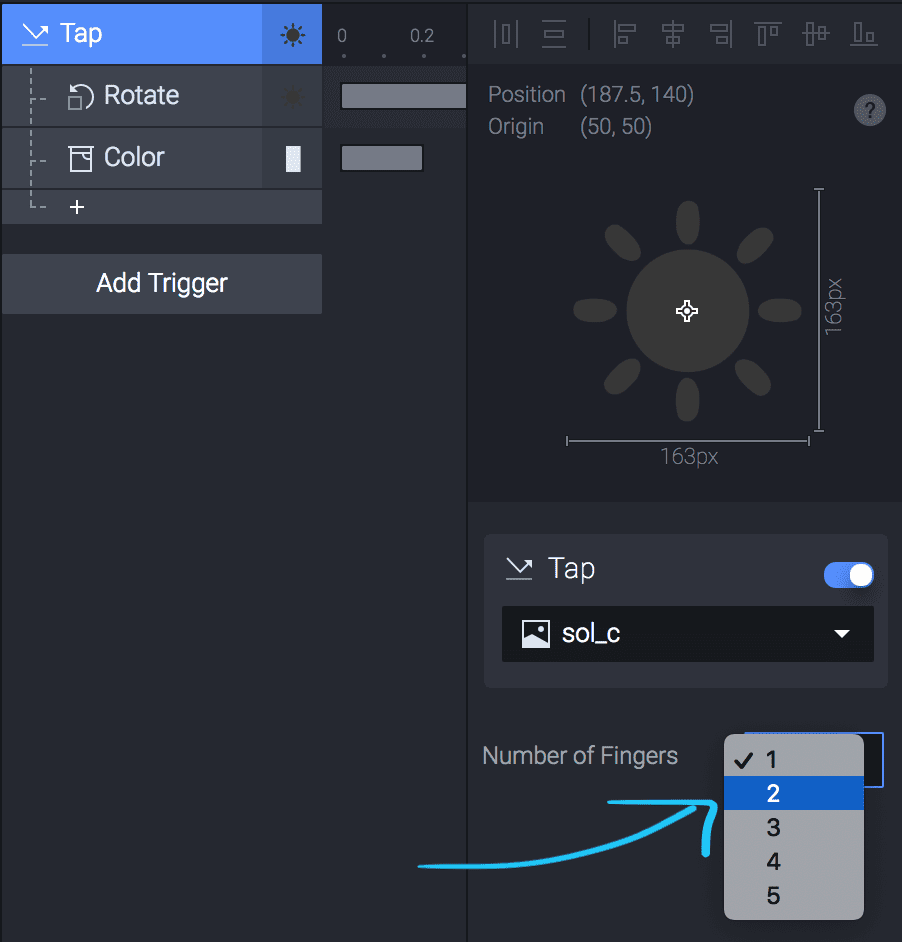Select 2 in Number of Fingers list

(793, 793)
